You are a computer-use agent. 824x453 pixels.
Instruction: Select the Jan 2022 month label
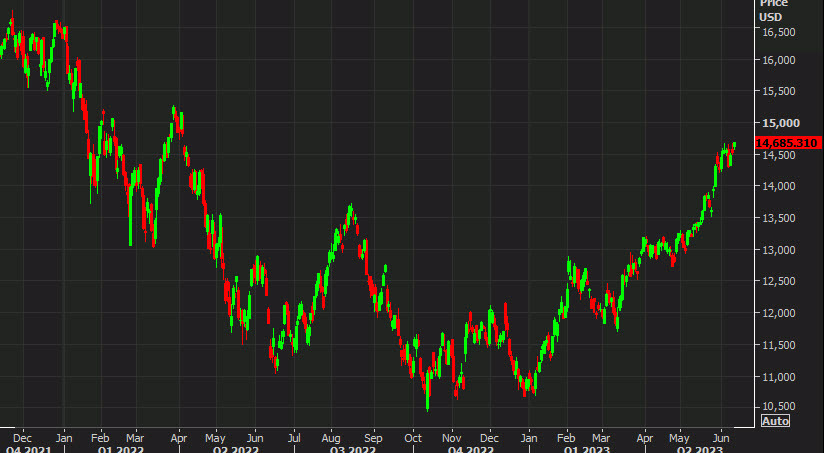tap(64, 438)
